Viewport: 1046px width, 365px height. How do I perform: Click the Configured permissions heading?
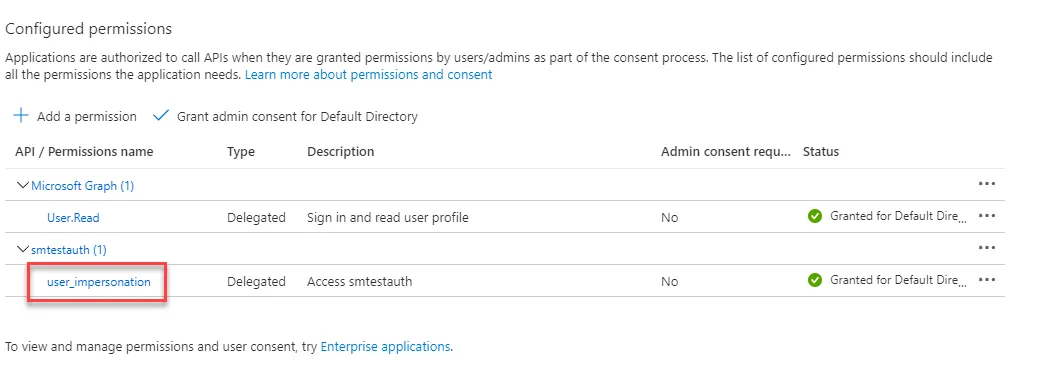coord(89,29)
